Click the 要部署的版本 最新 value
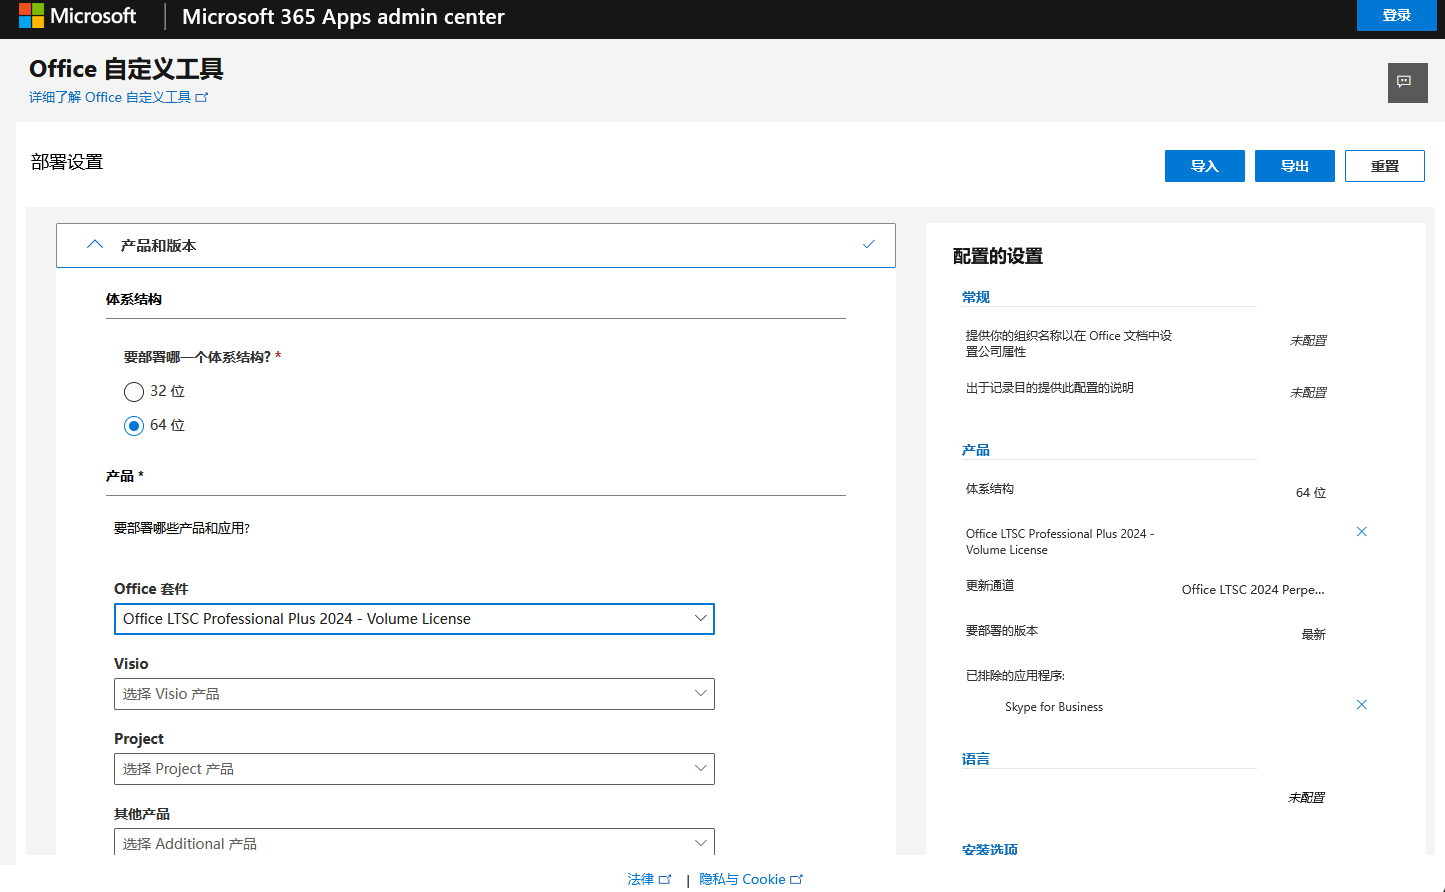This screenshot has height=892, width=1445. click(x=1313, y=635)
